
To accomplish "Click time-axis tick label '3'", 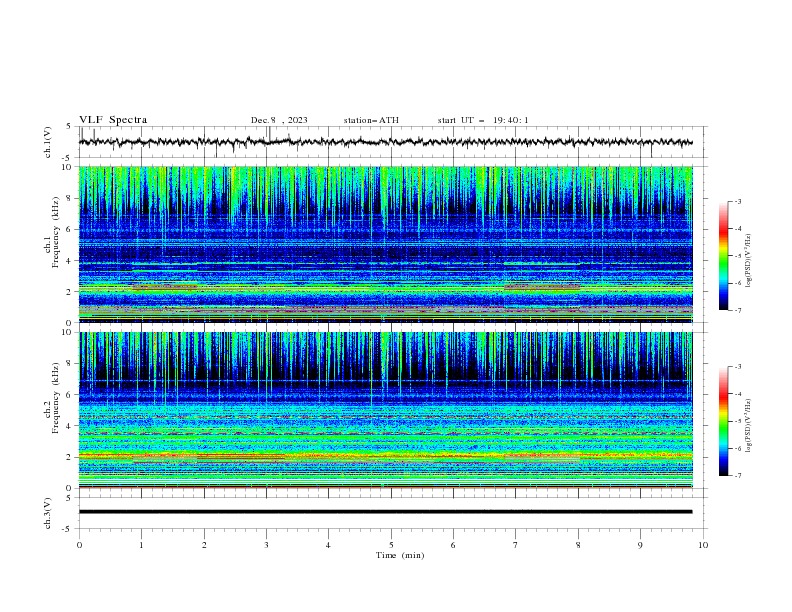I will [266, 545].
